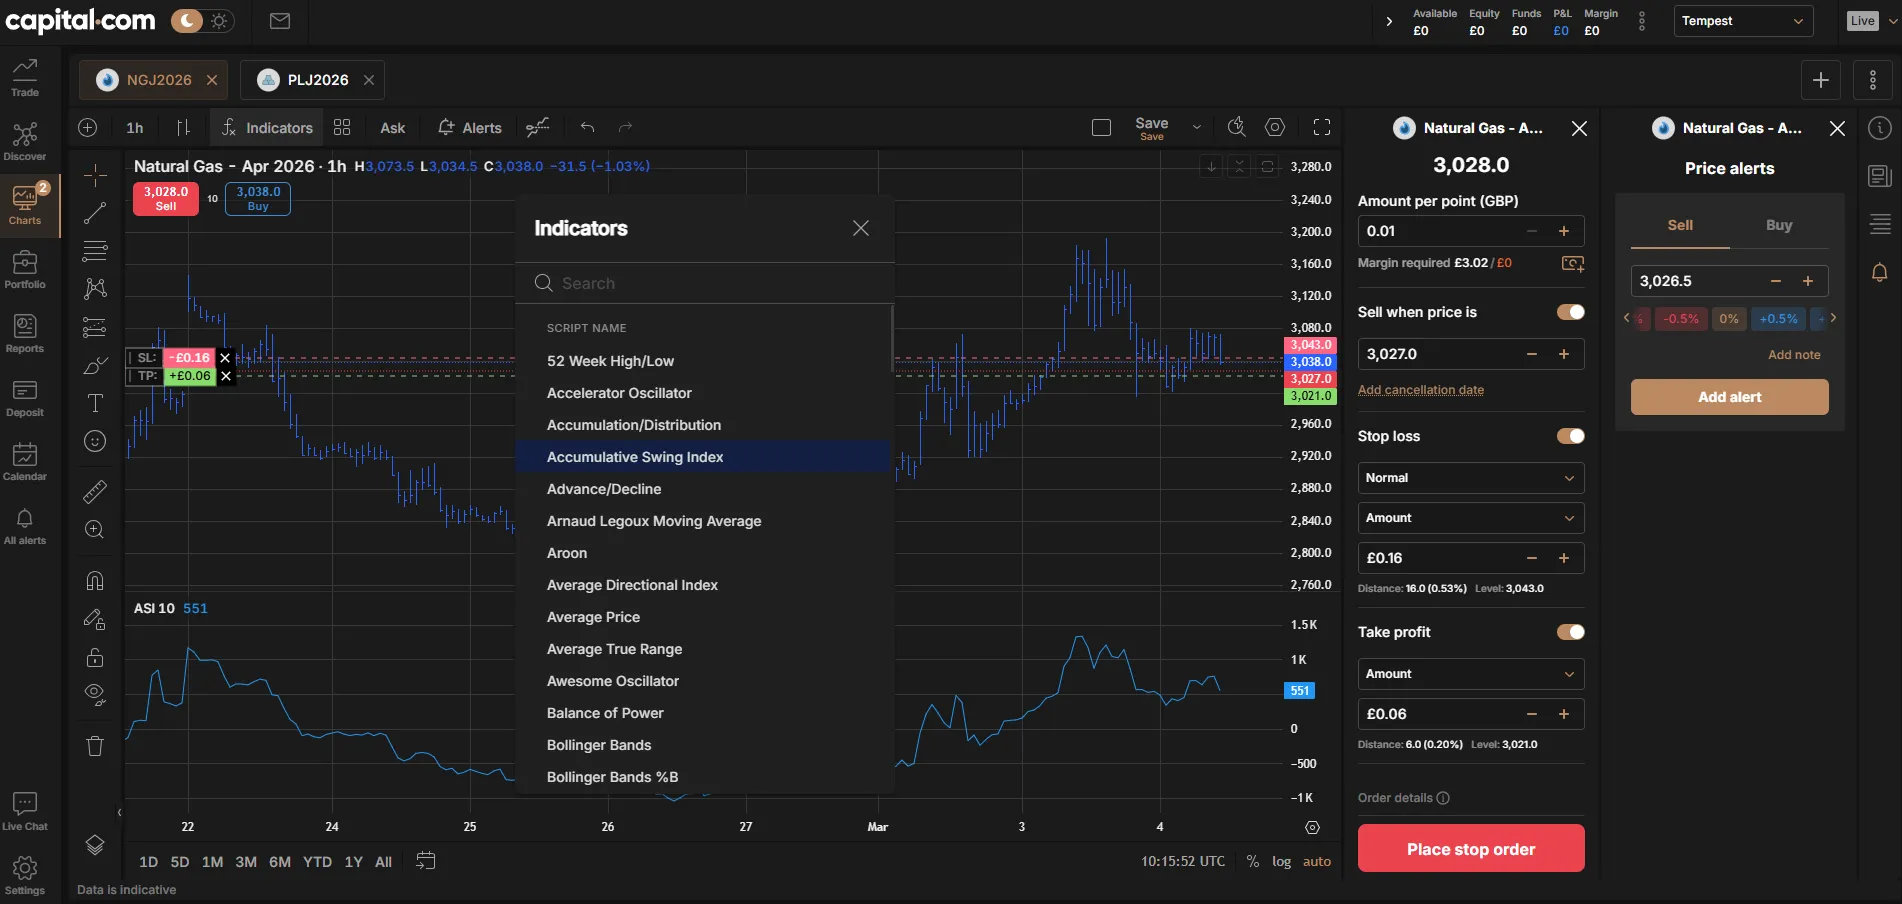
Task: Toggle the Take profit switch
Action: pyautogui.click(x=1571, y=632)
